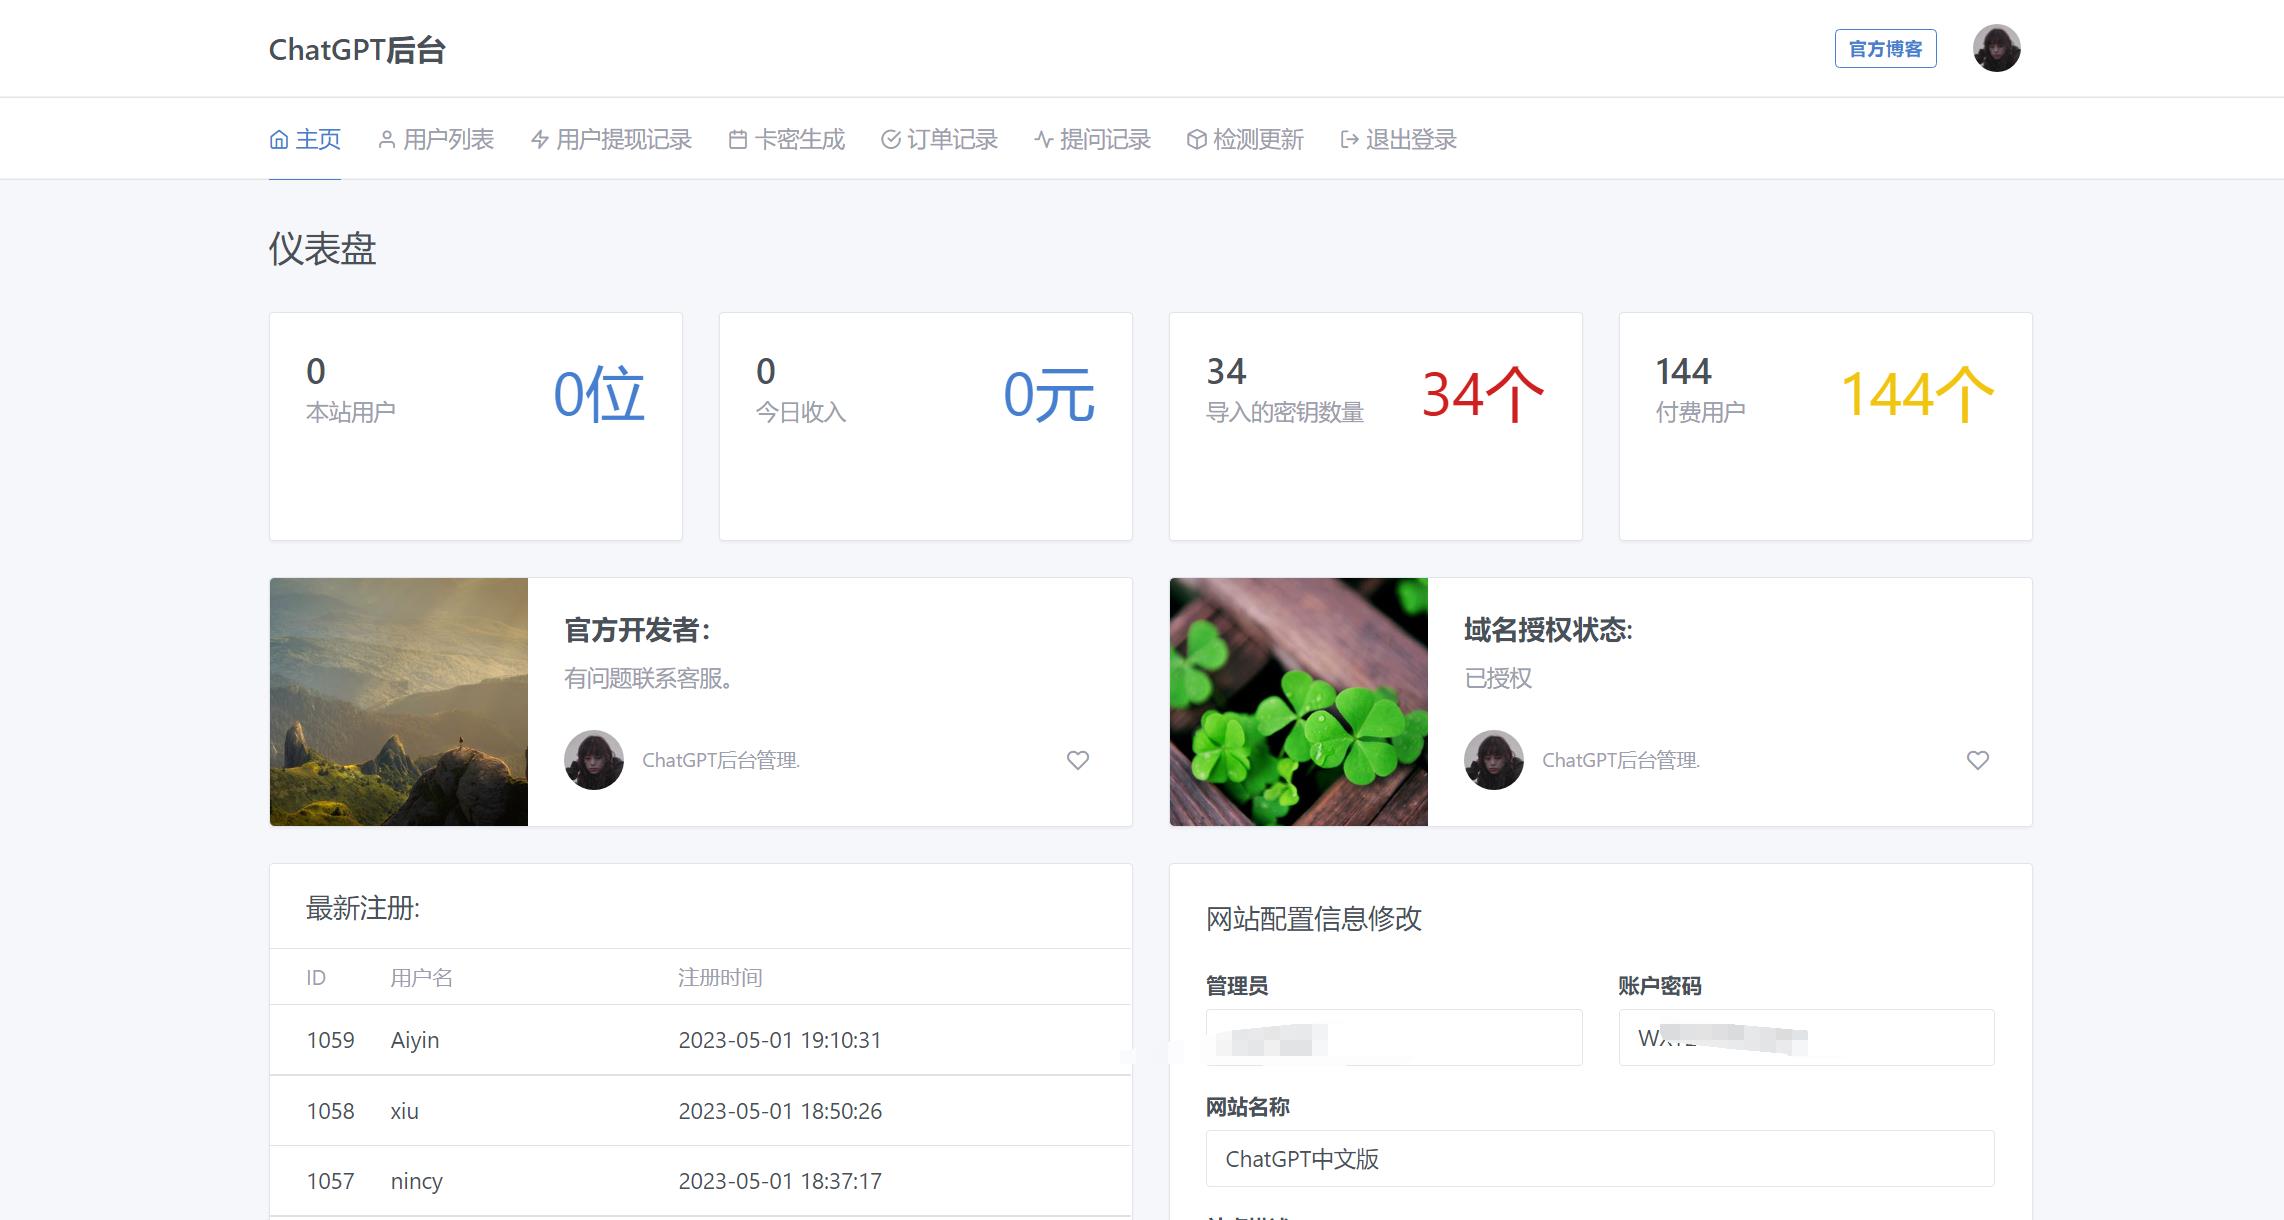Click avatar in 域名授权状态 card
2284x1220 pixels.
click(1494, 760)
